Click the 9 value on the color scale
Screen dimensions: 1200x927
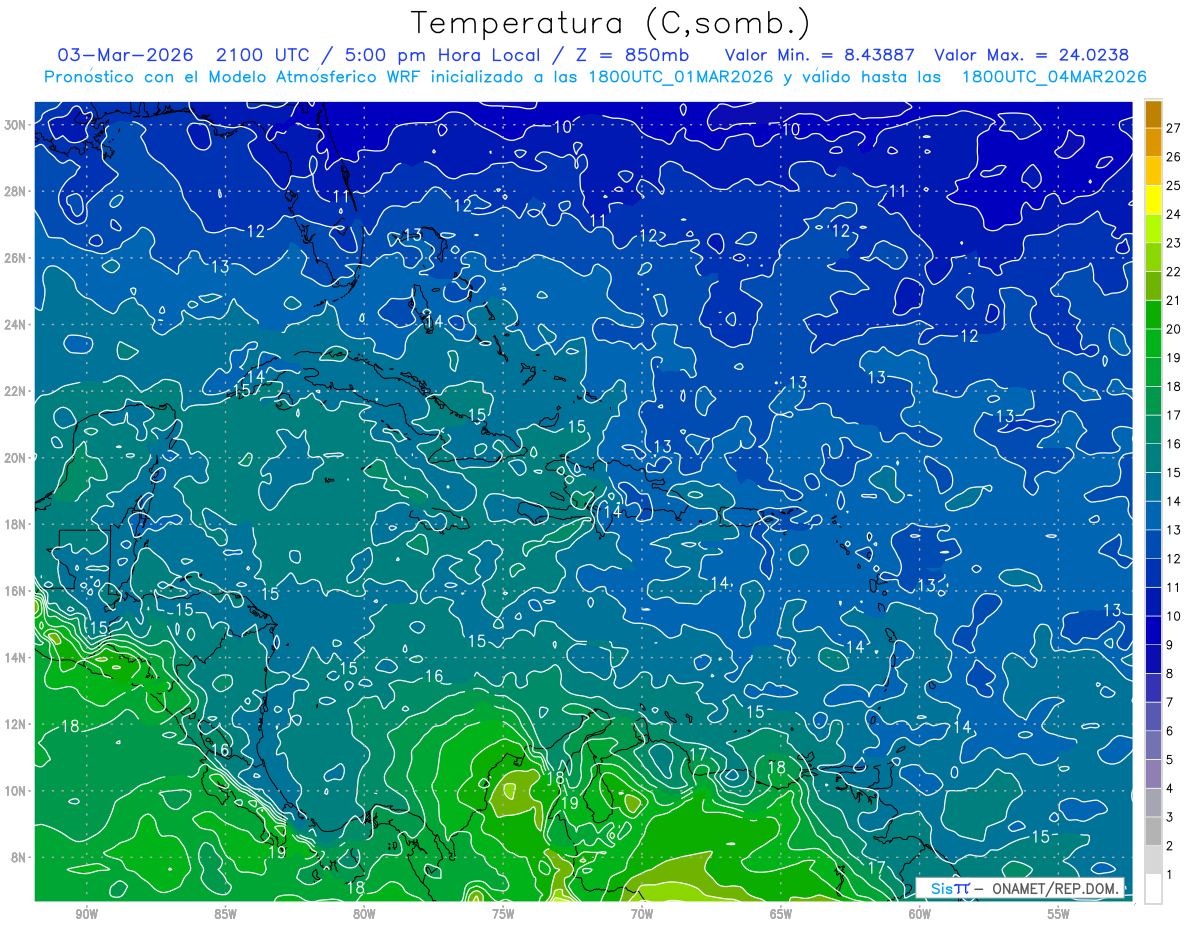coord(1170,645)
